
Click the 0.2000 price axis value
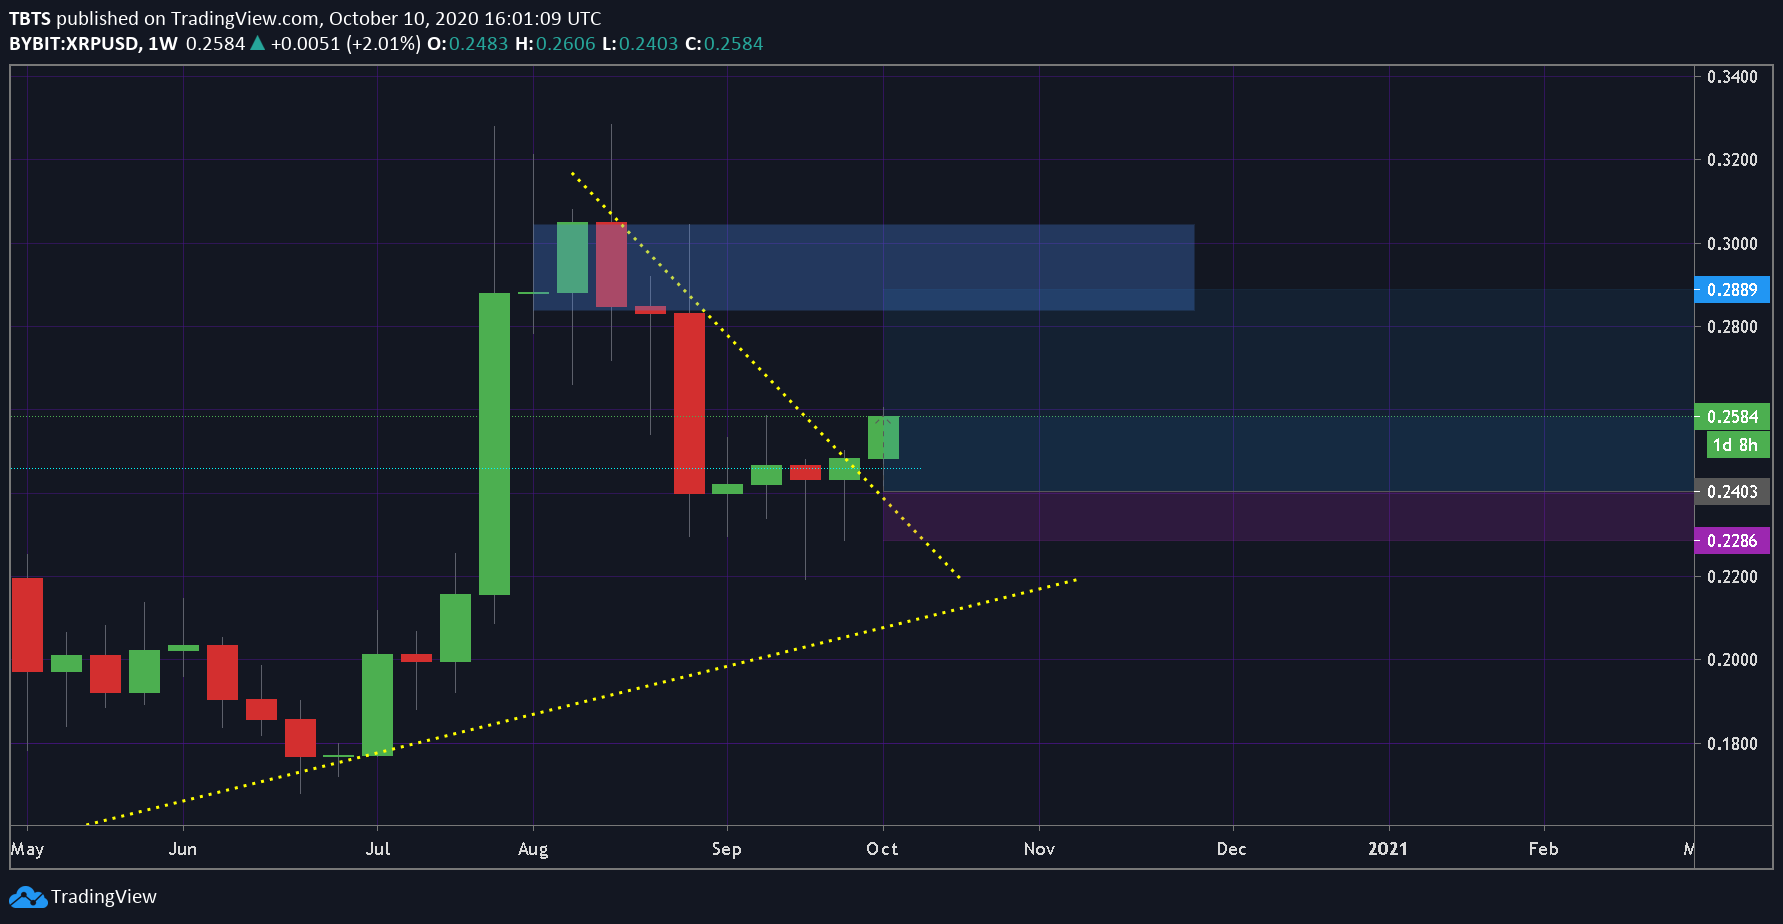[x=1732, y=660]
